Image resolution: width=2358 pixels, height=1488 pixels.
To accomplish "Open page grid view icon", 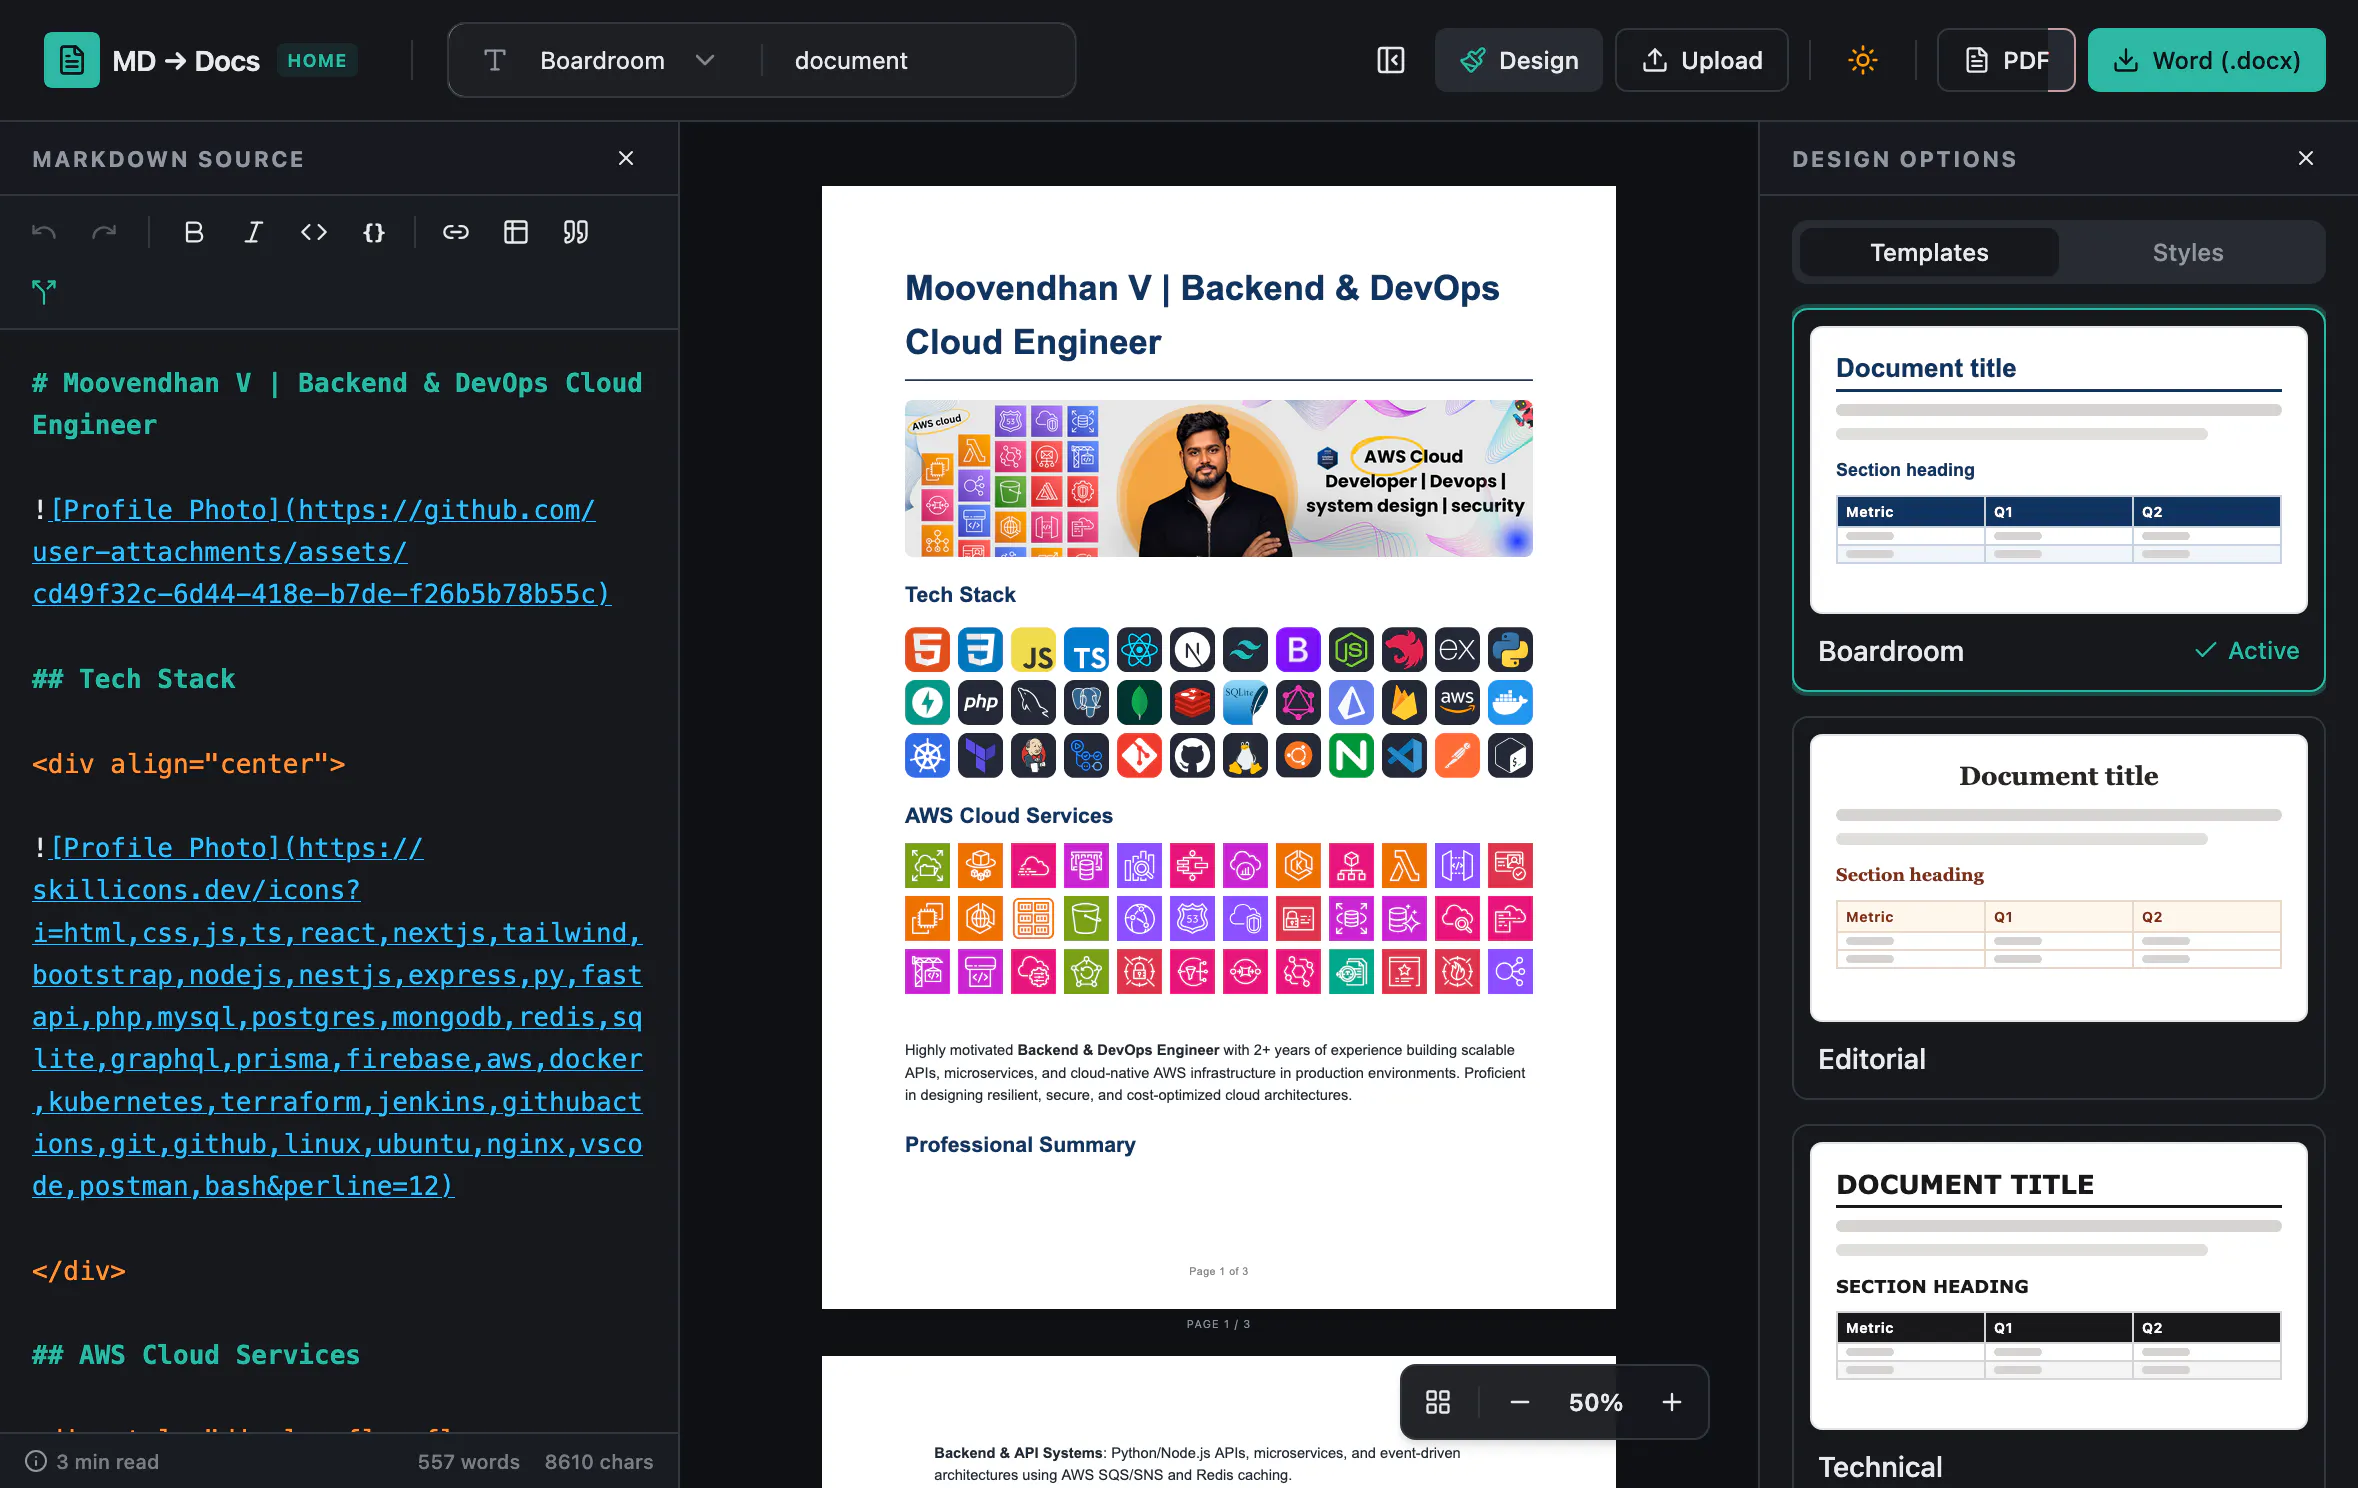I will click(x=1437, y=1402).
